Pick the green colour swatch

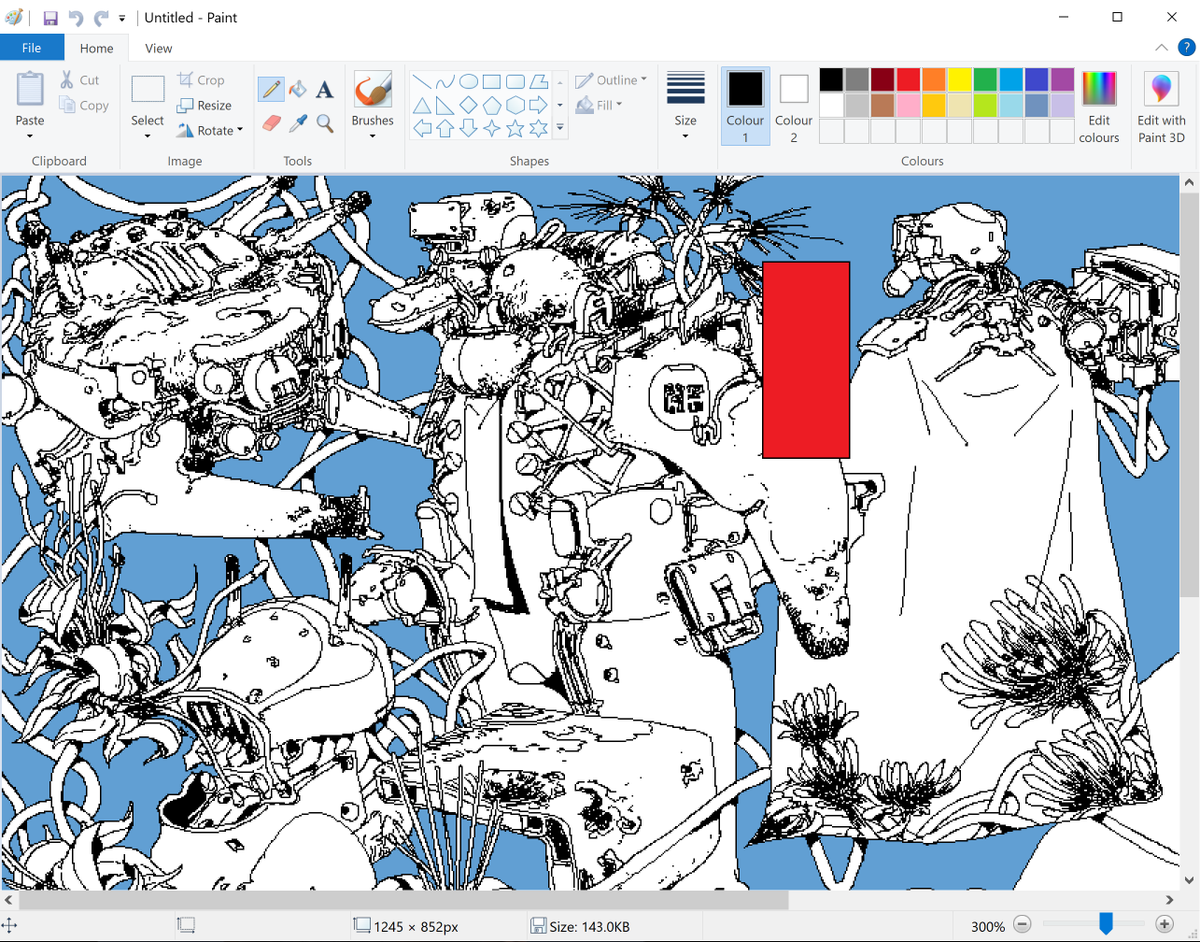point(985,79)
